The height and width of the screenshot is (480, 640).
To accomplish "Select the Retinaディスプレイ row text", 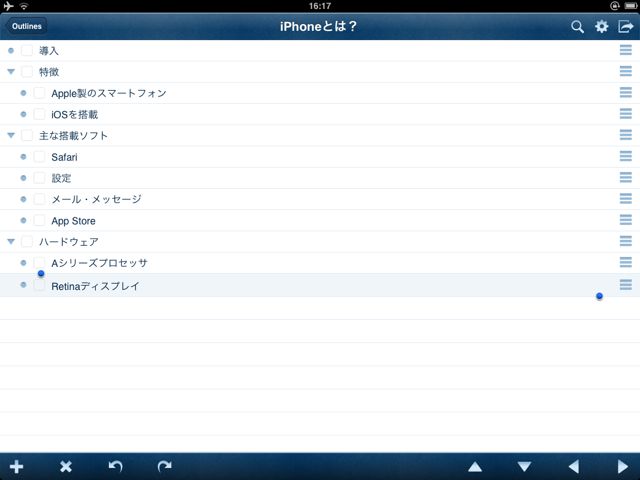I will 95,287.
